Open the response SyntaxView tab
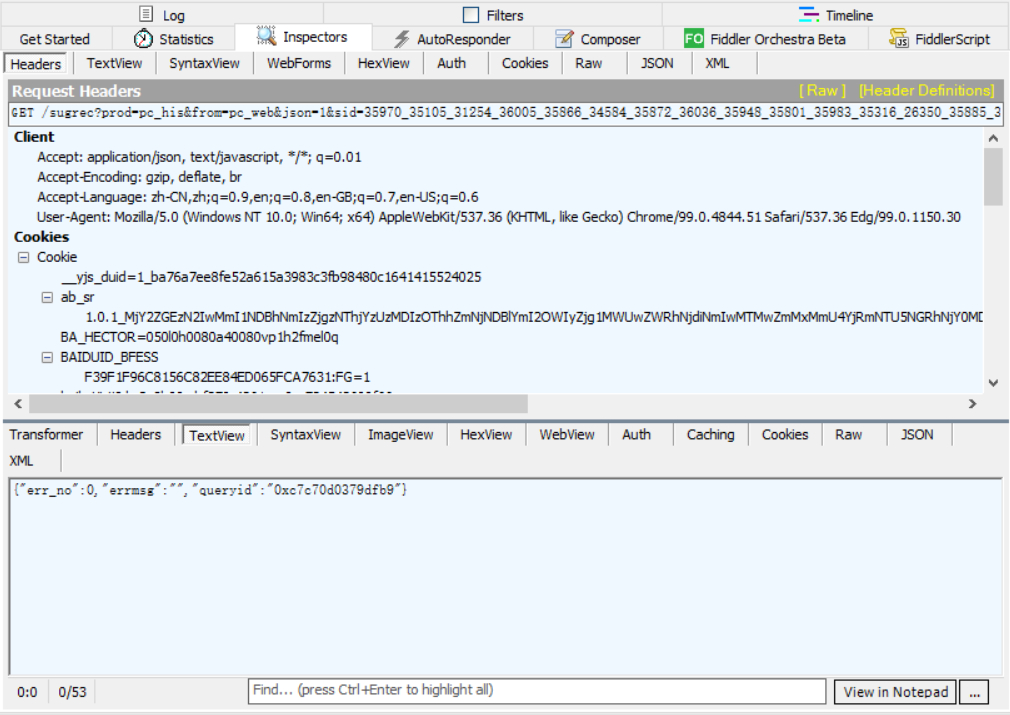This screenshot has height=715, width=1010. click(x=306, y=435)
